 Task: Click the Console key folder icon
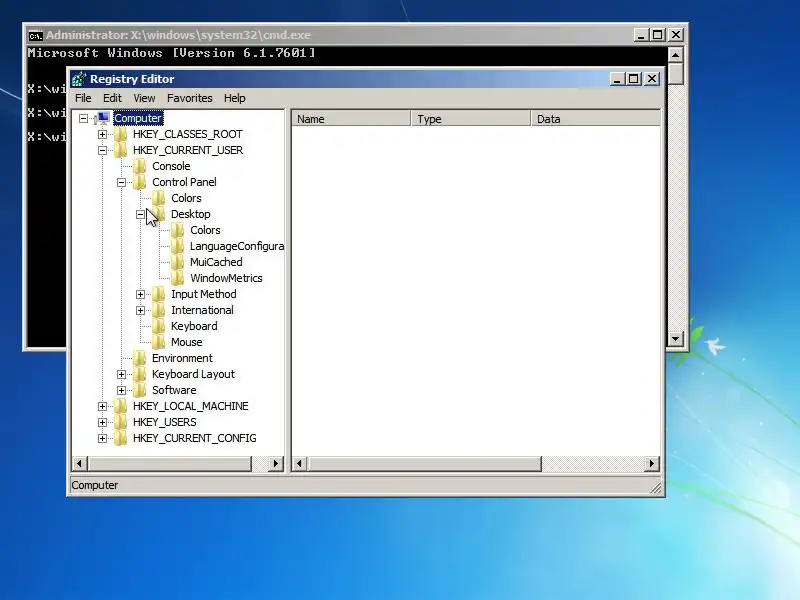140,166
